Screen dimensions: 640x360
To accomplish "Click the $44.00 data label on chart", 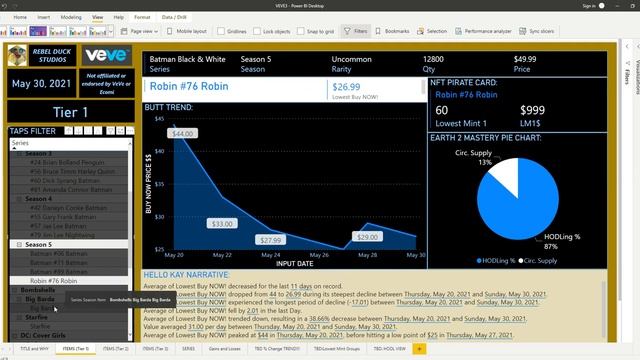I will click(x=182, y=133).
